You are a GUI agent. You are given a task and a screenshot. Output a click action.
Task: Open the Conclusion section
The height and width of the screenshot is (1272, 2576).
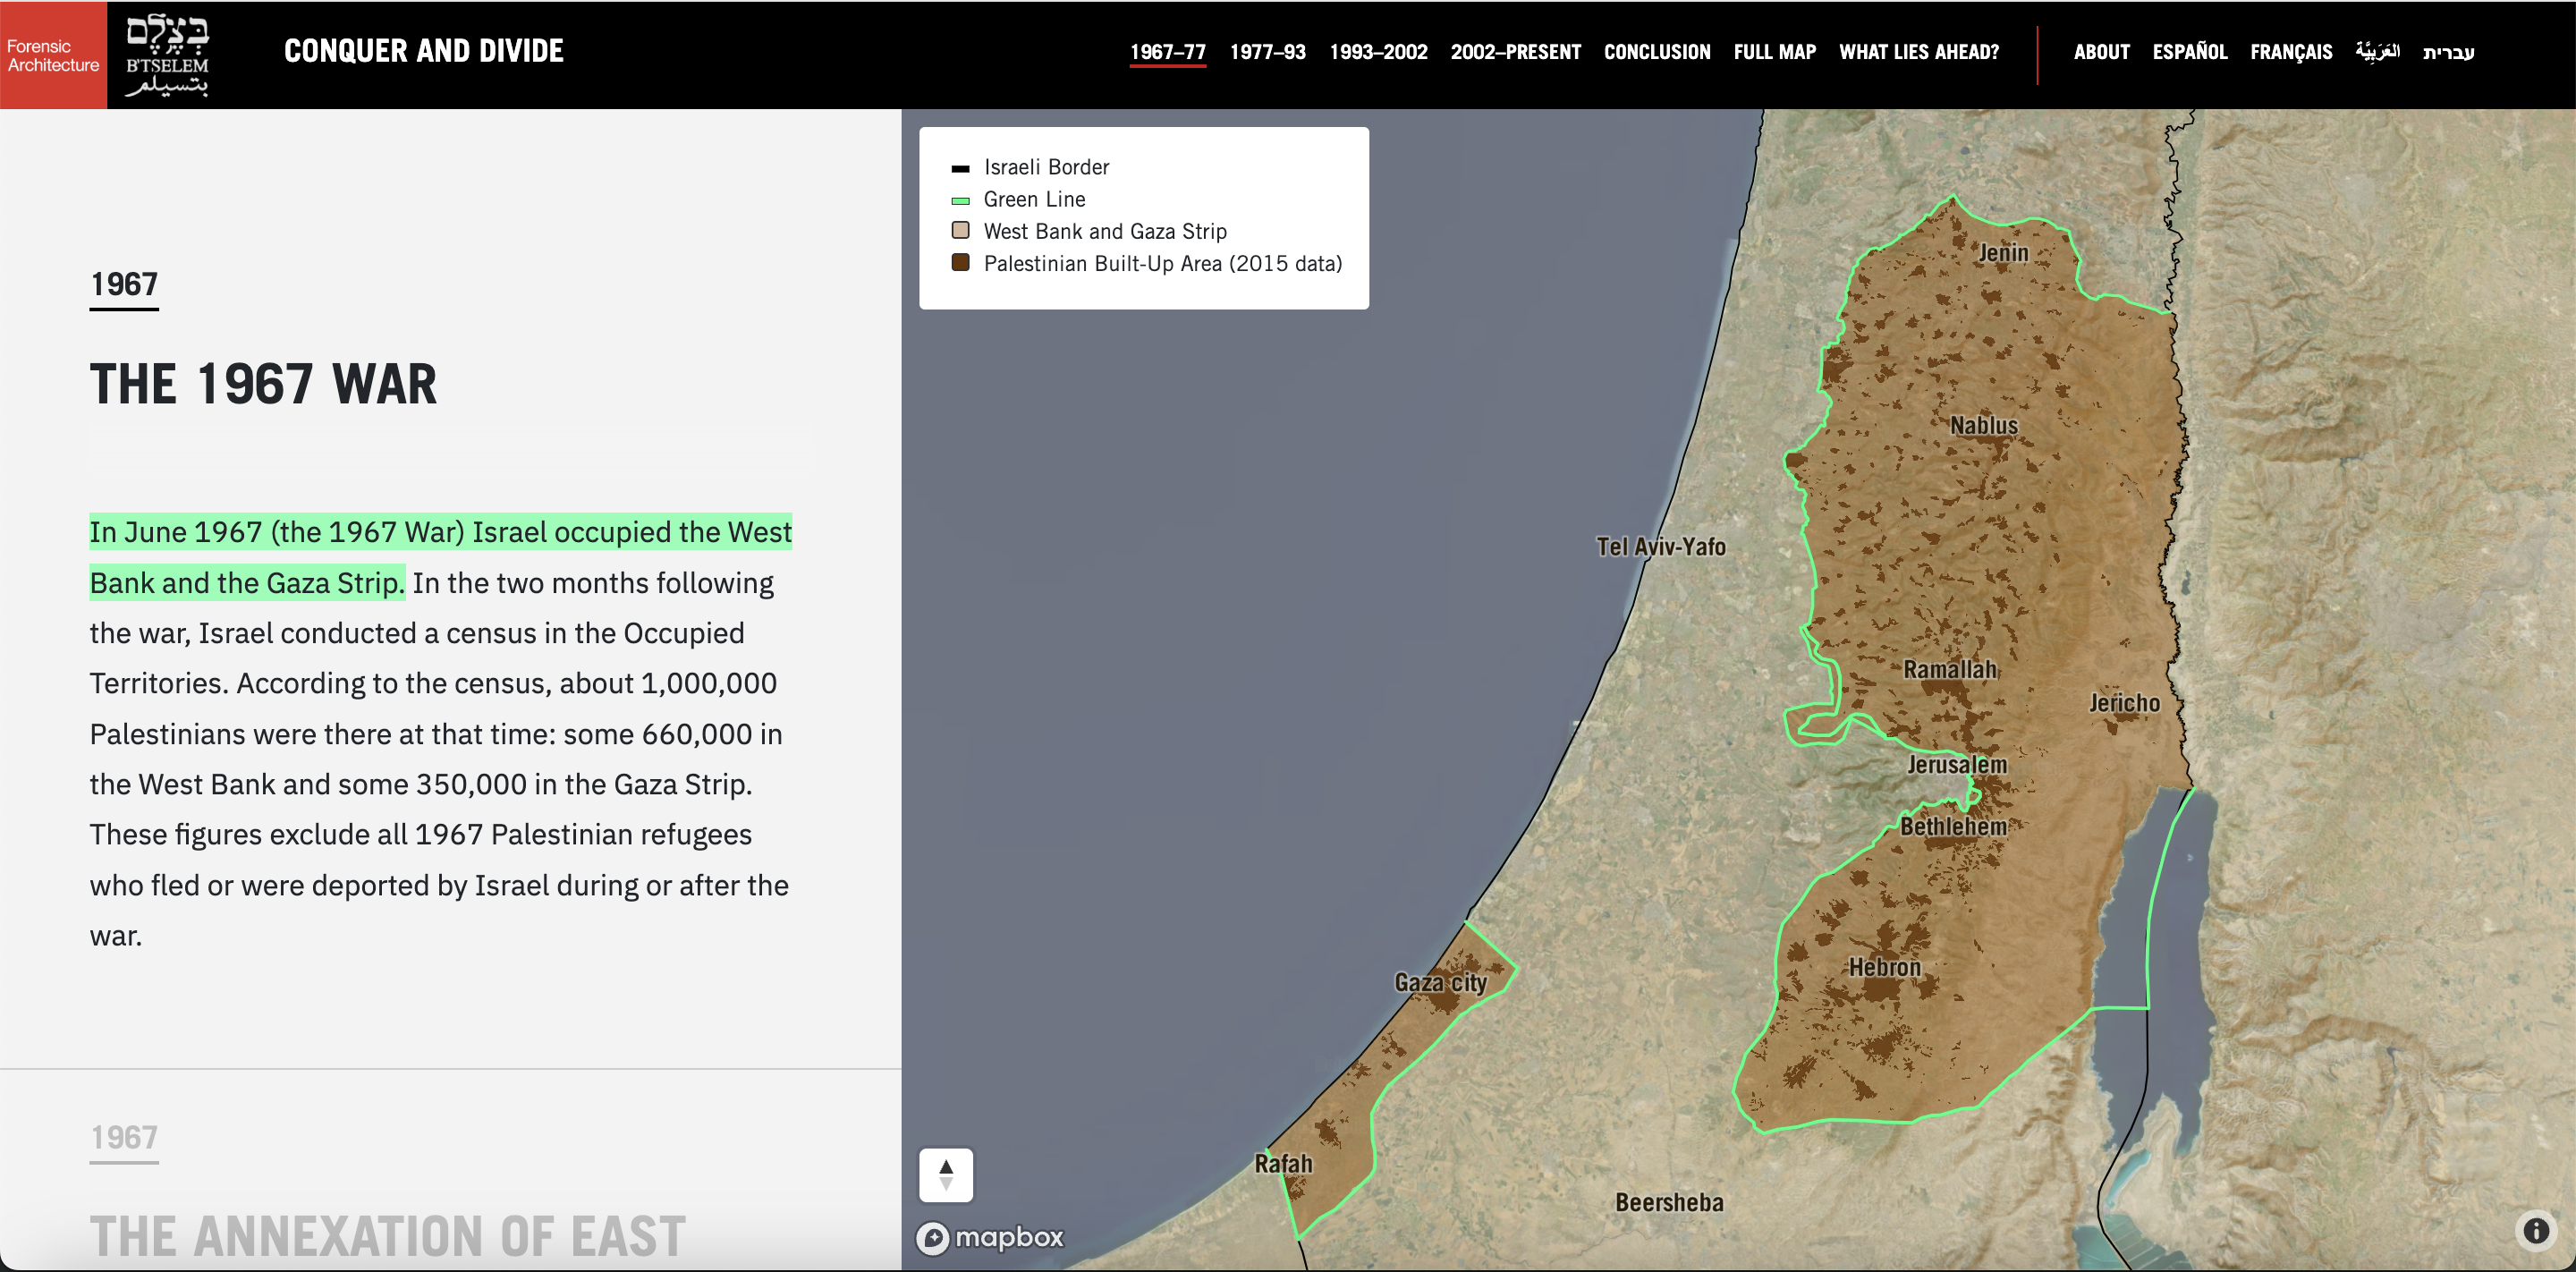[1657, 52]
